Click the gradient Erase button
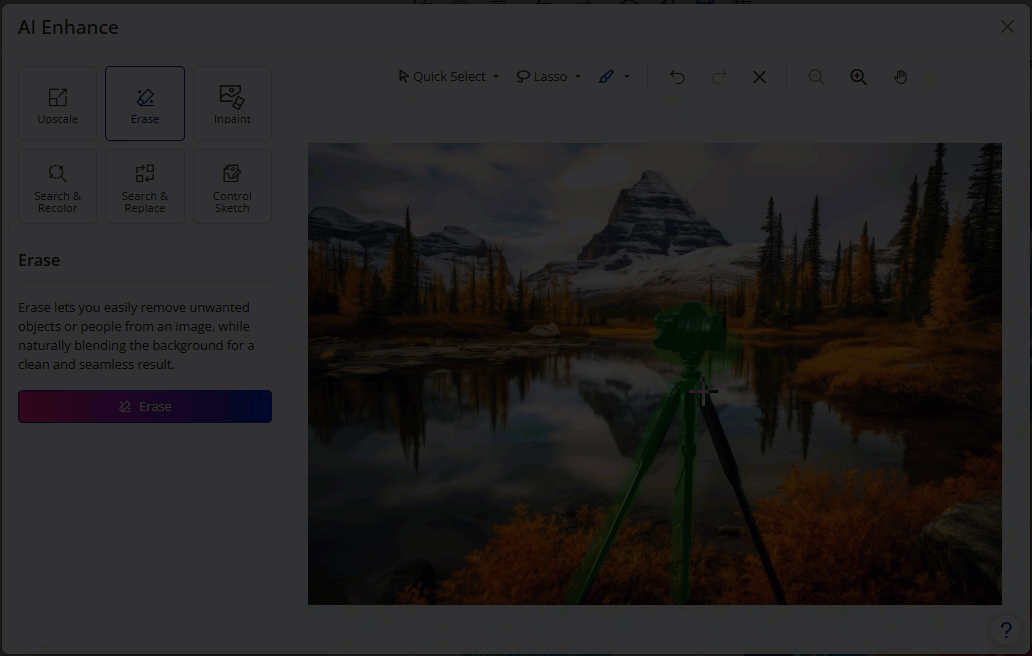 pyautogui.click(x=145, y=407)
